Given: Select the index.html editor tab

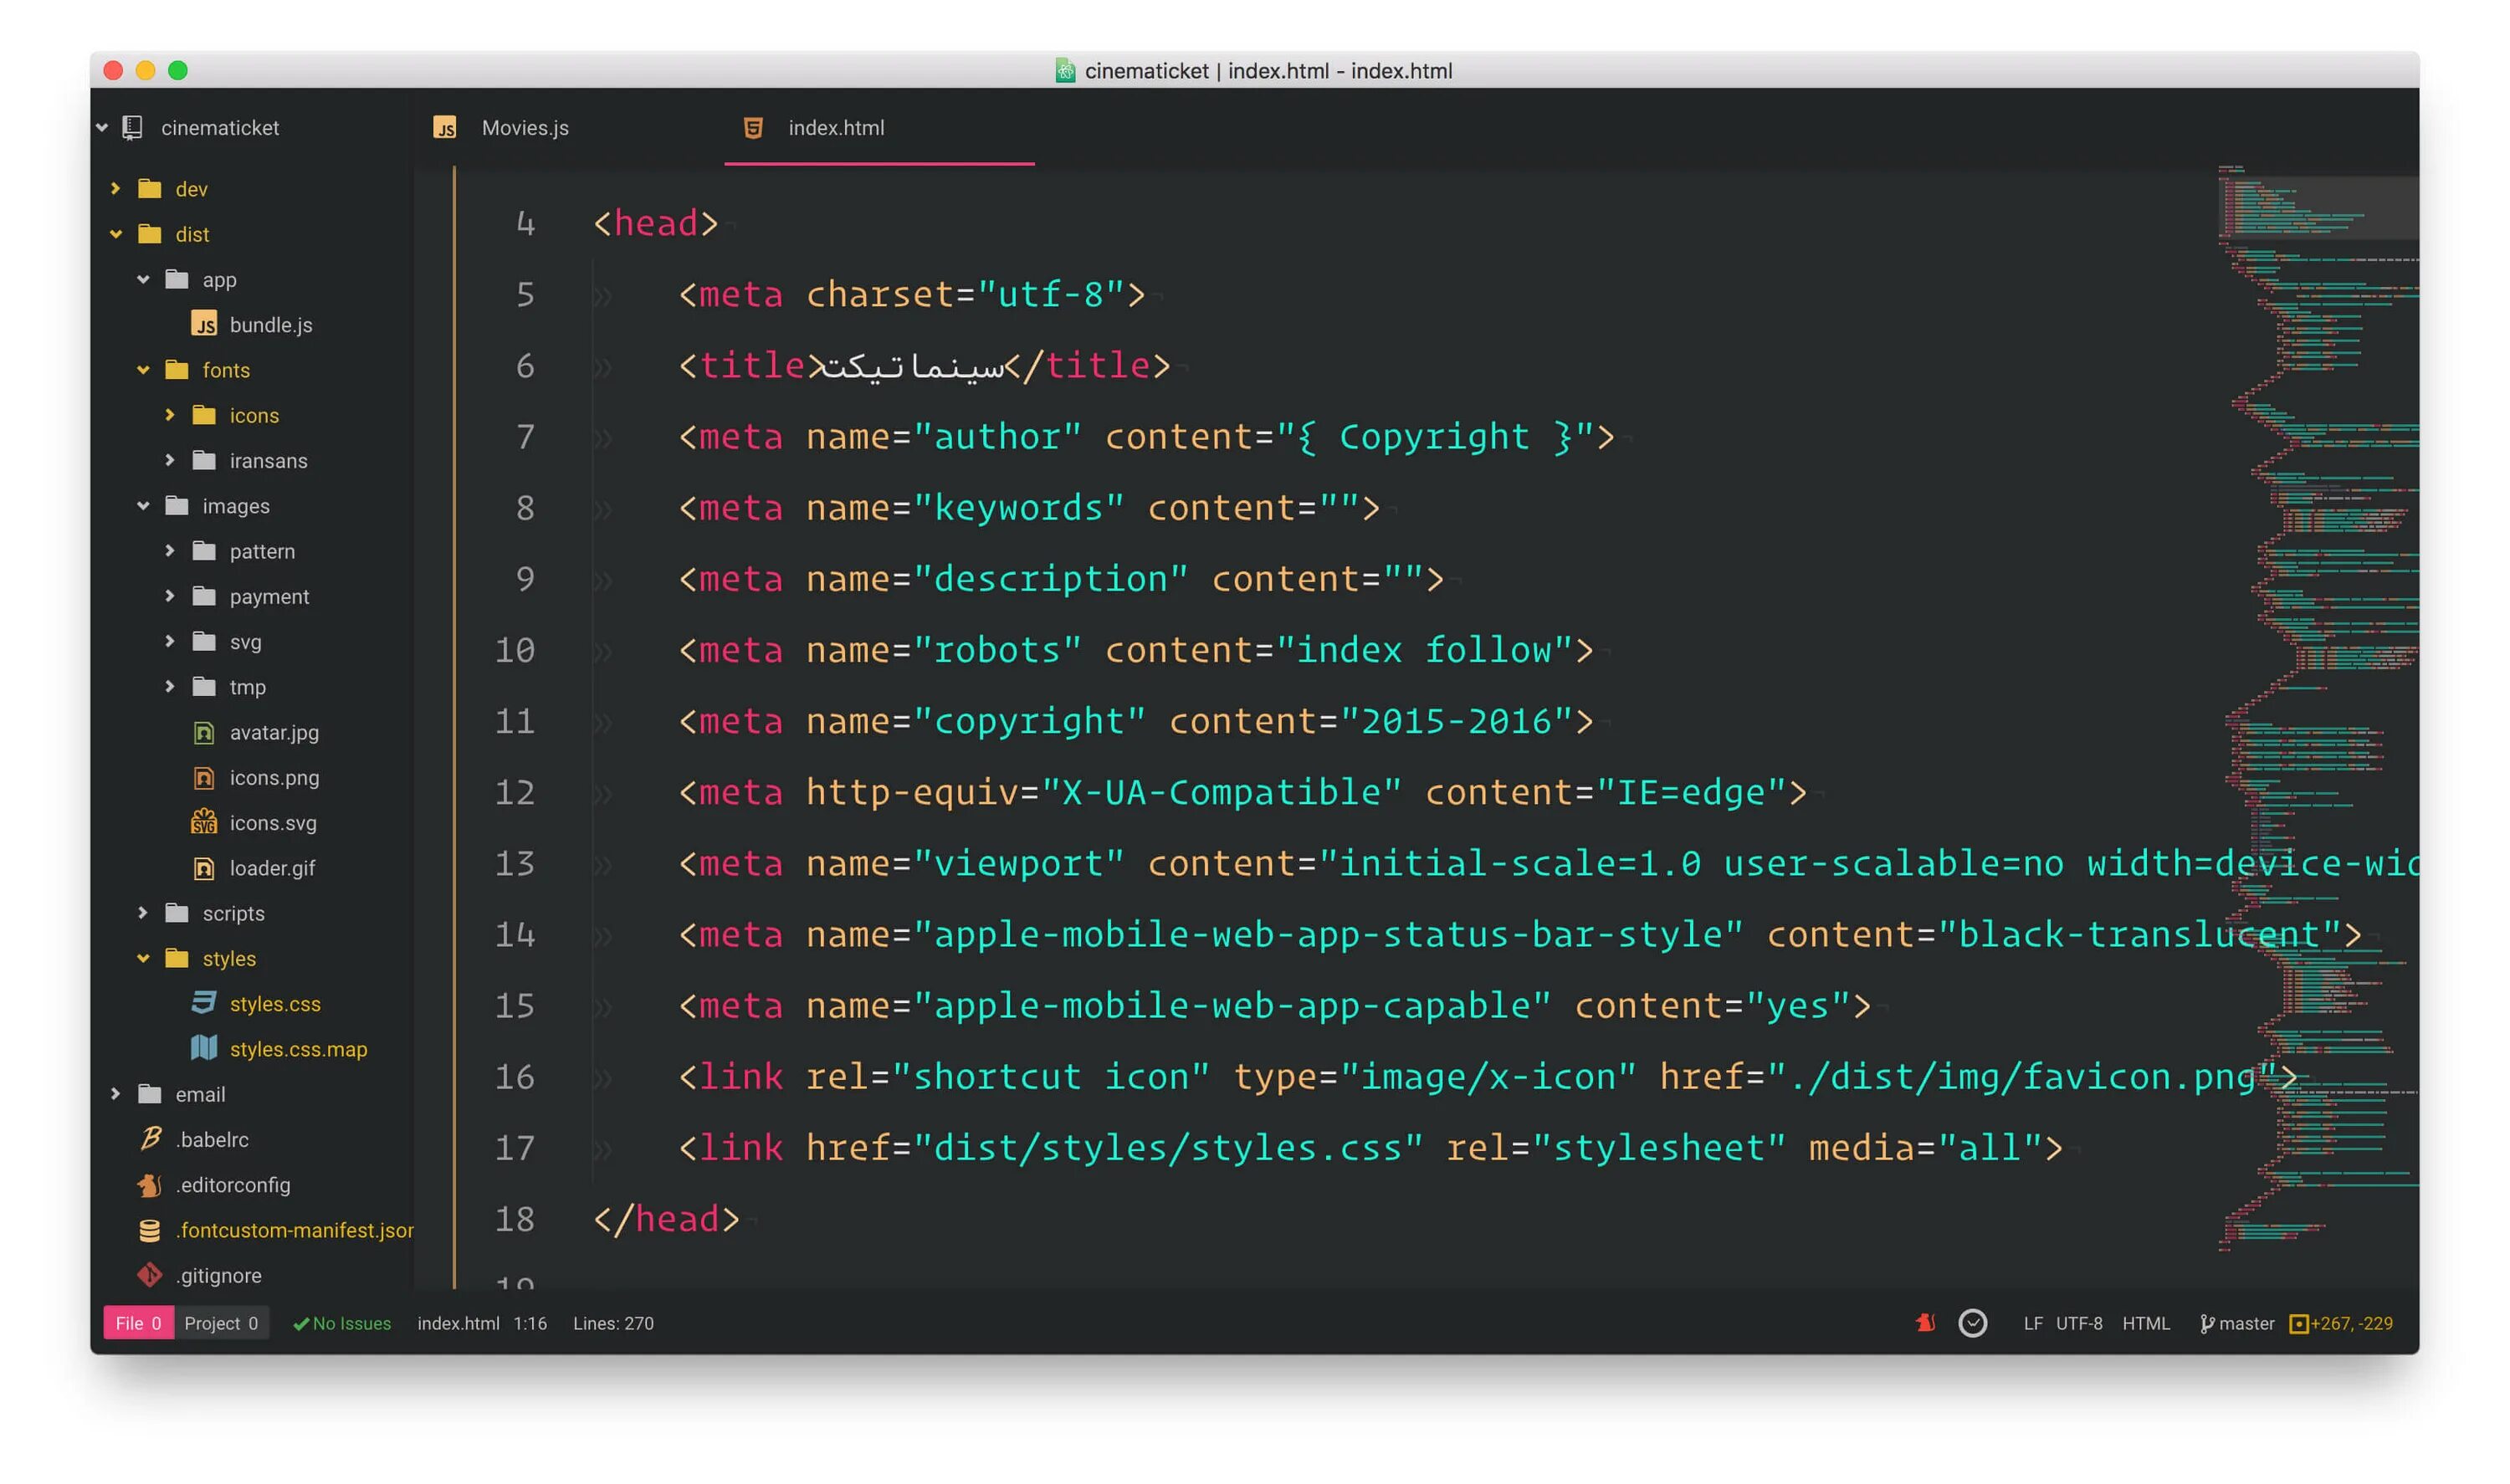Looking at the screenshot, I should pyautogui.click(x=835, y=128).
